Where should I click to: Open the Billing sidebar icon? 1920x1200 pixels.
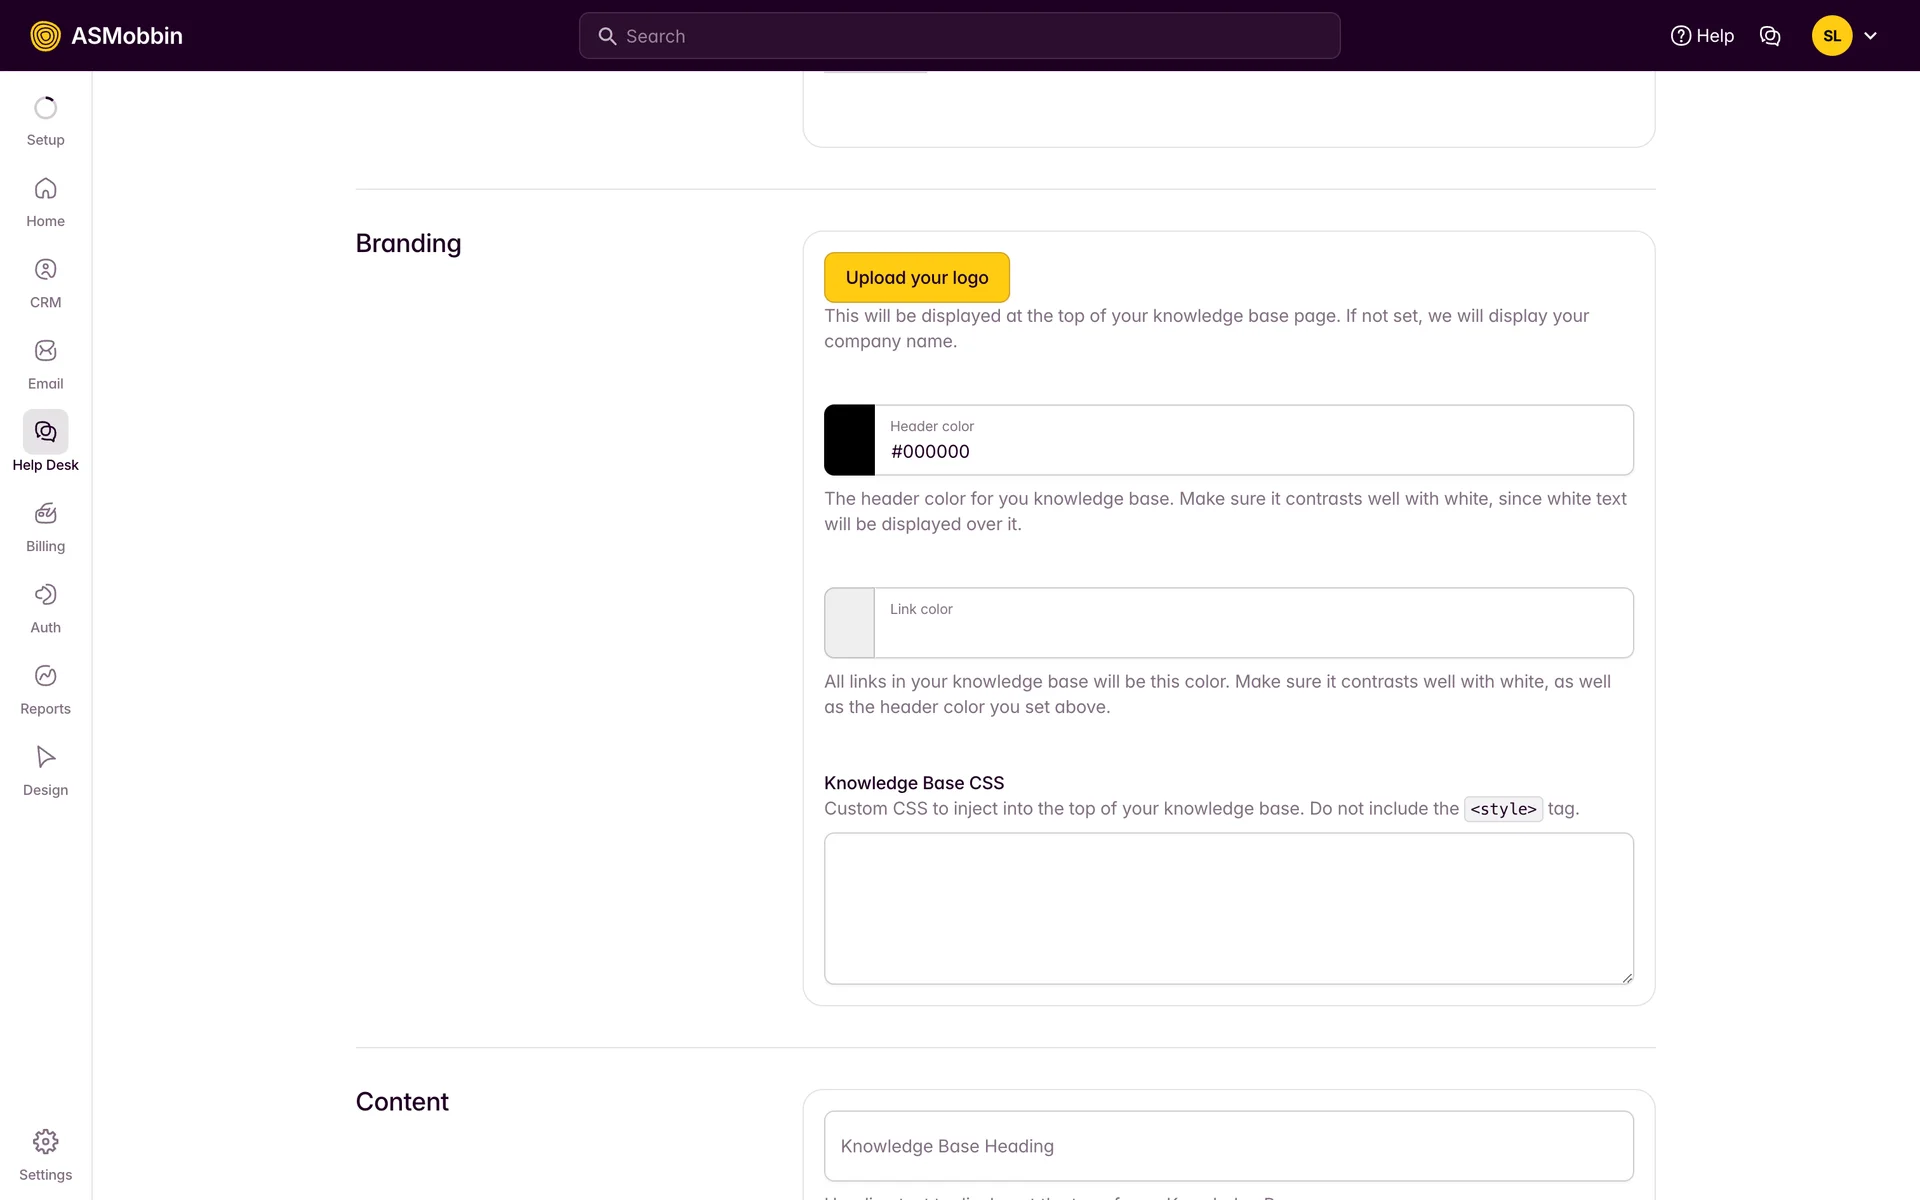pyautogui.click(x=45, y=514)
